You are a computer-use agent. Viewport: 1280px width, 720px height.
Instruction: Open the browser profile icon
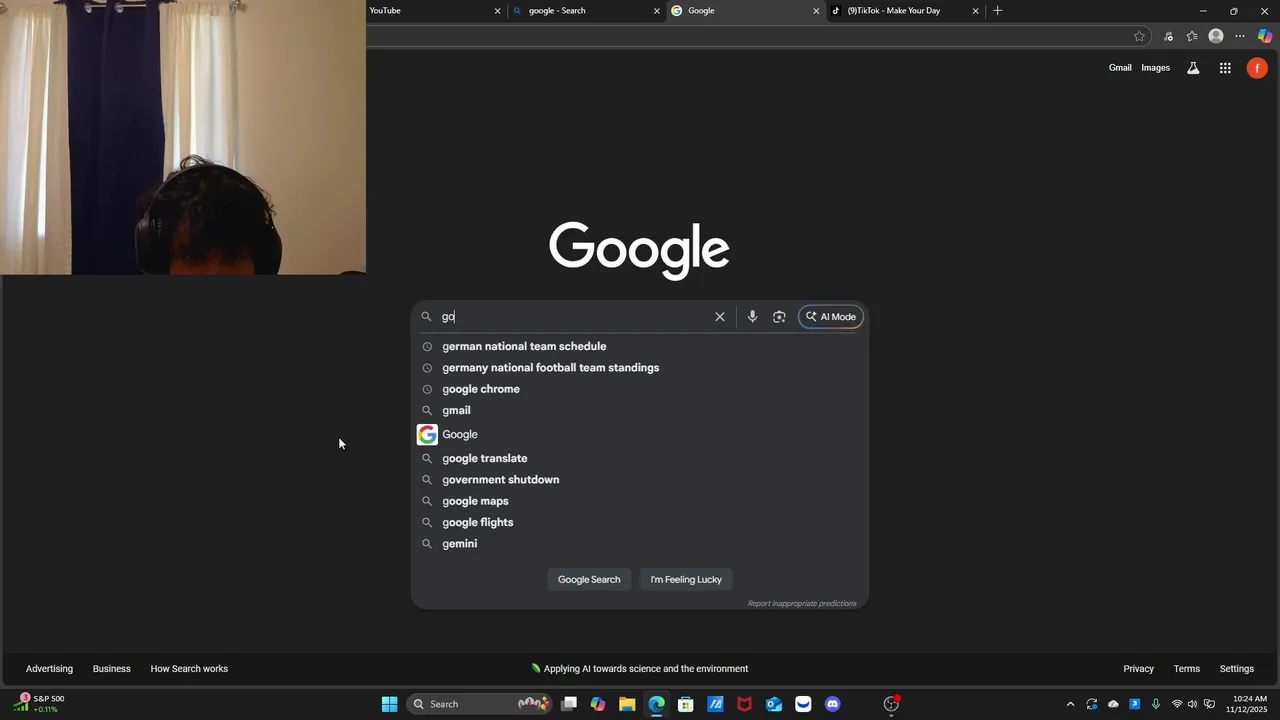pyautogui.click(x=1216, y=36)
